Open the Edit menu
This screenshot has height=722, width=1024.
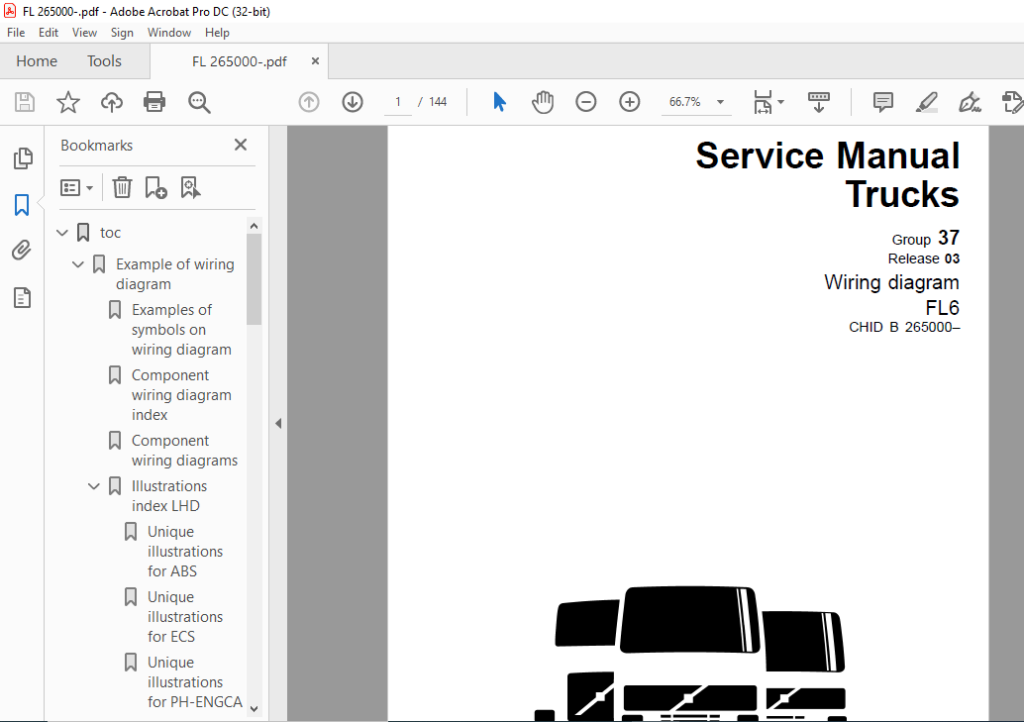pyautogui.click(x=48, y=33)
